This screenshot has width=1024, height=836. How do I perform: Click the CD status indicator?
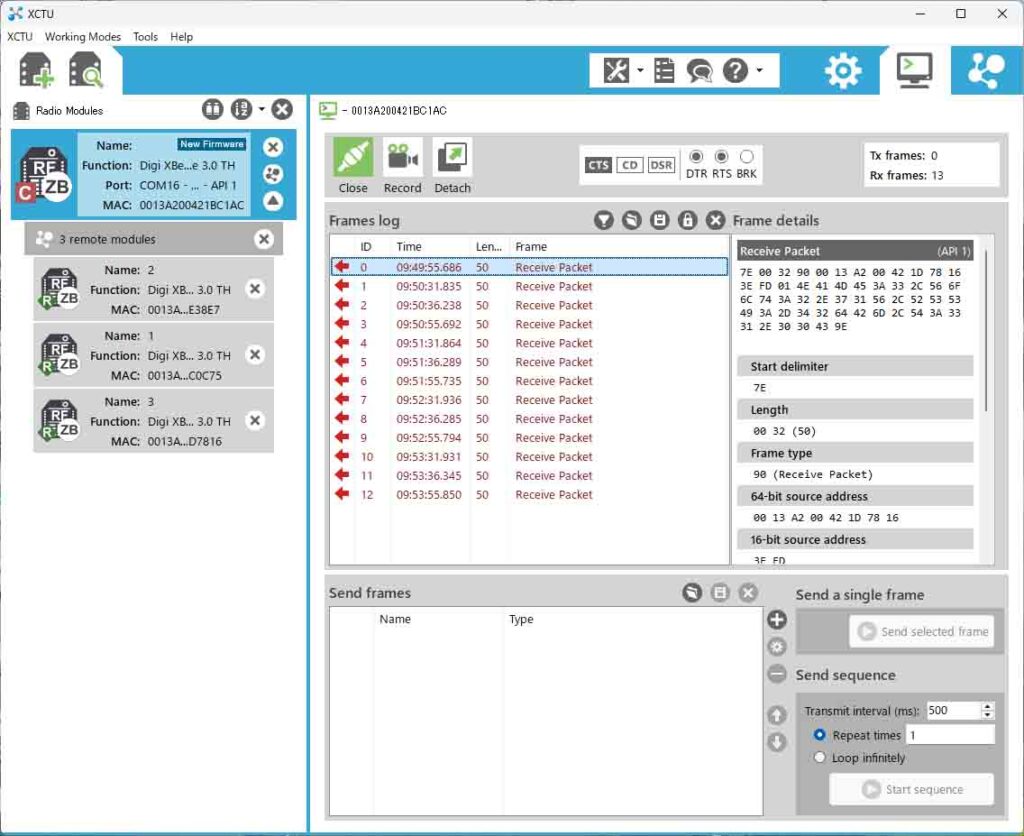coord(630,165)
